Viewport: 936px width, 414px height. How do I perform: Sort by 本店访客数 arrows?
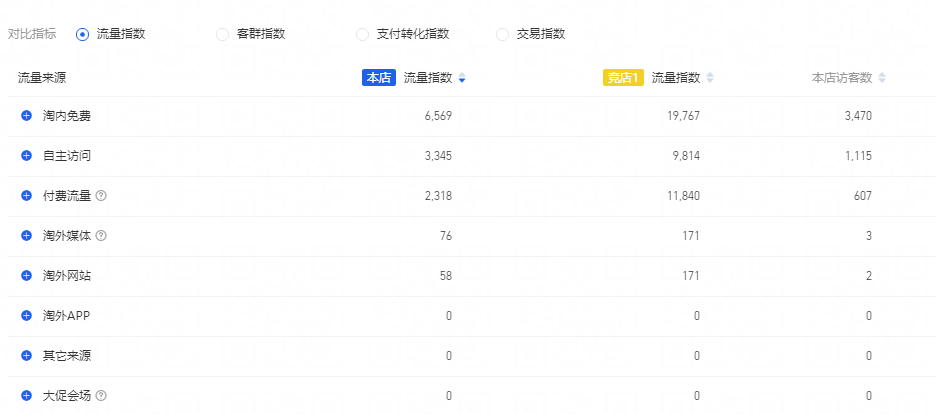pos(882,78)
